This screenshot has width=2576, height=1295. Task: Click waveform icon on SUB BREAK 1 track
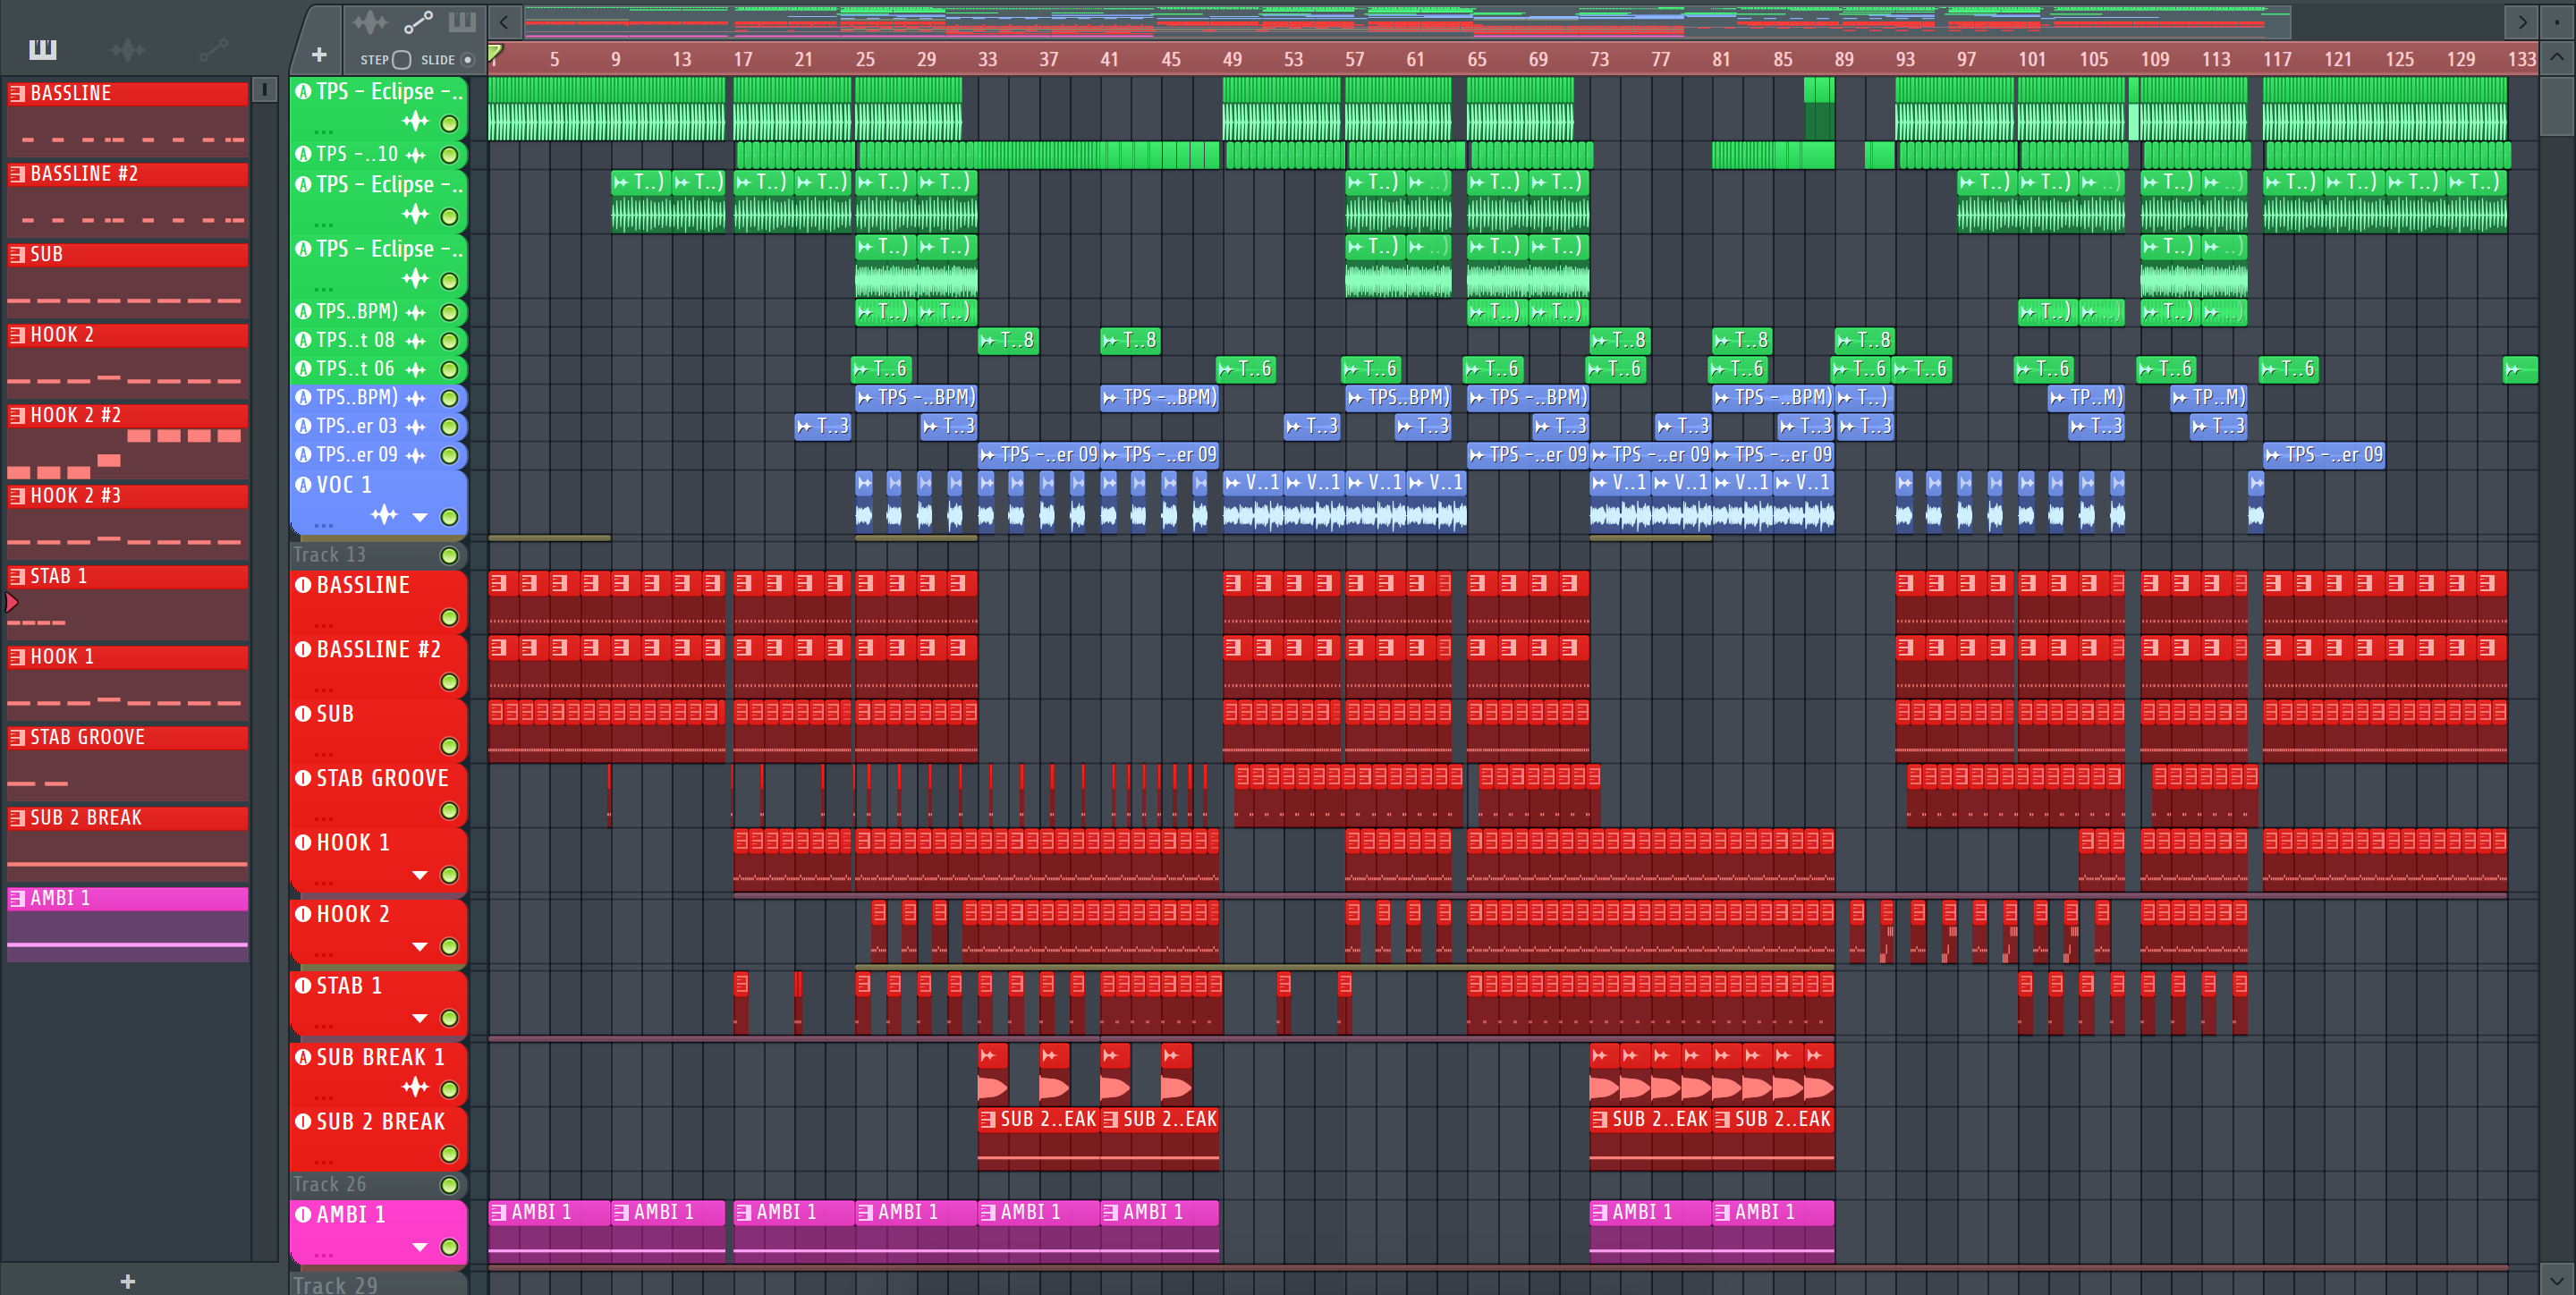(415, 1087)
